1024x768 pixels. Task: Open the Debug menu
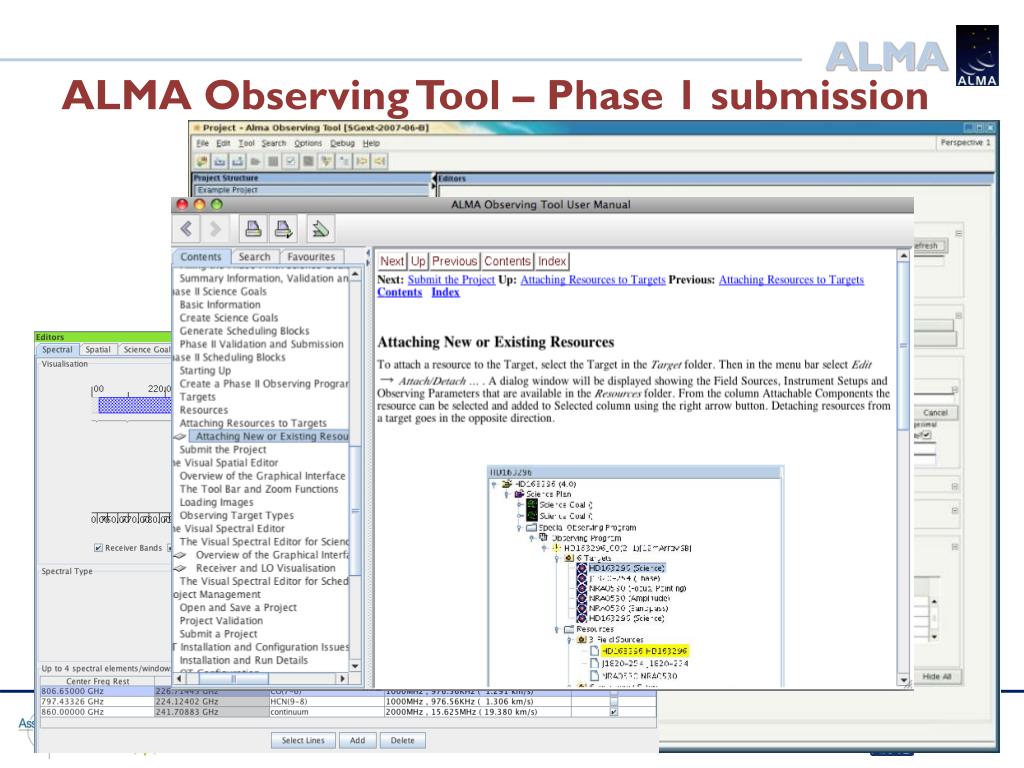(x=342, y=143)
